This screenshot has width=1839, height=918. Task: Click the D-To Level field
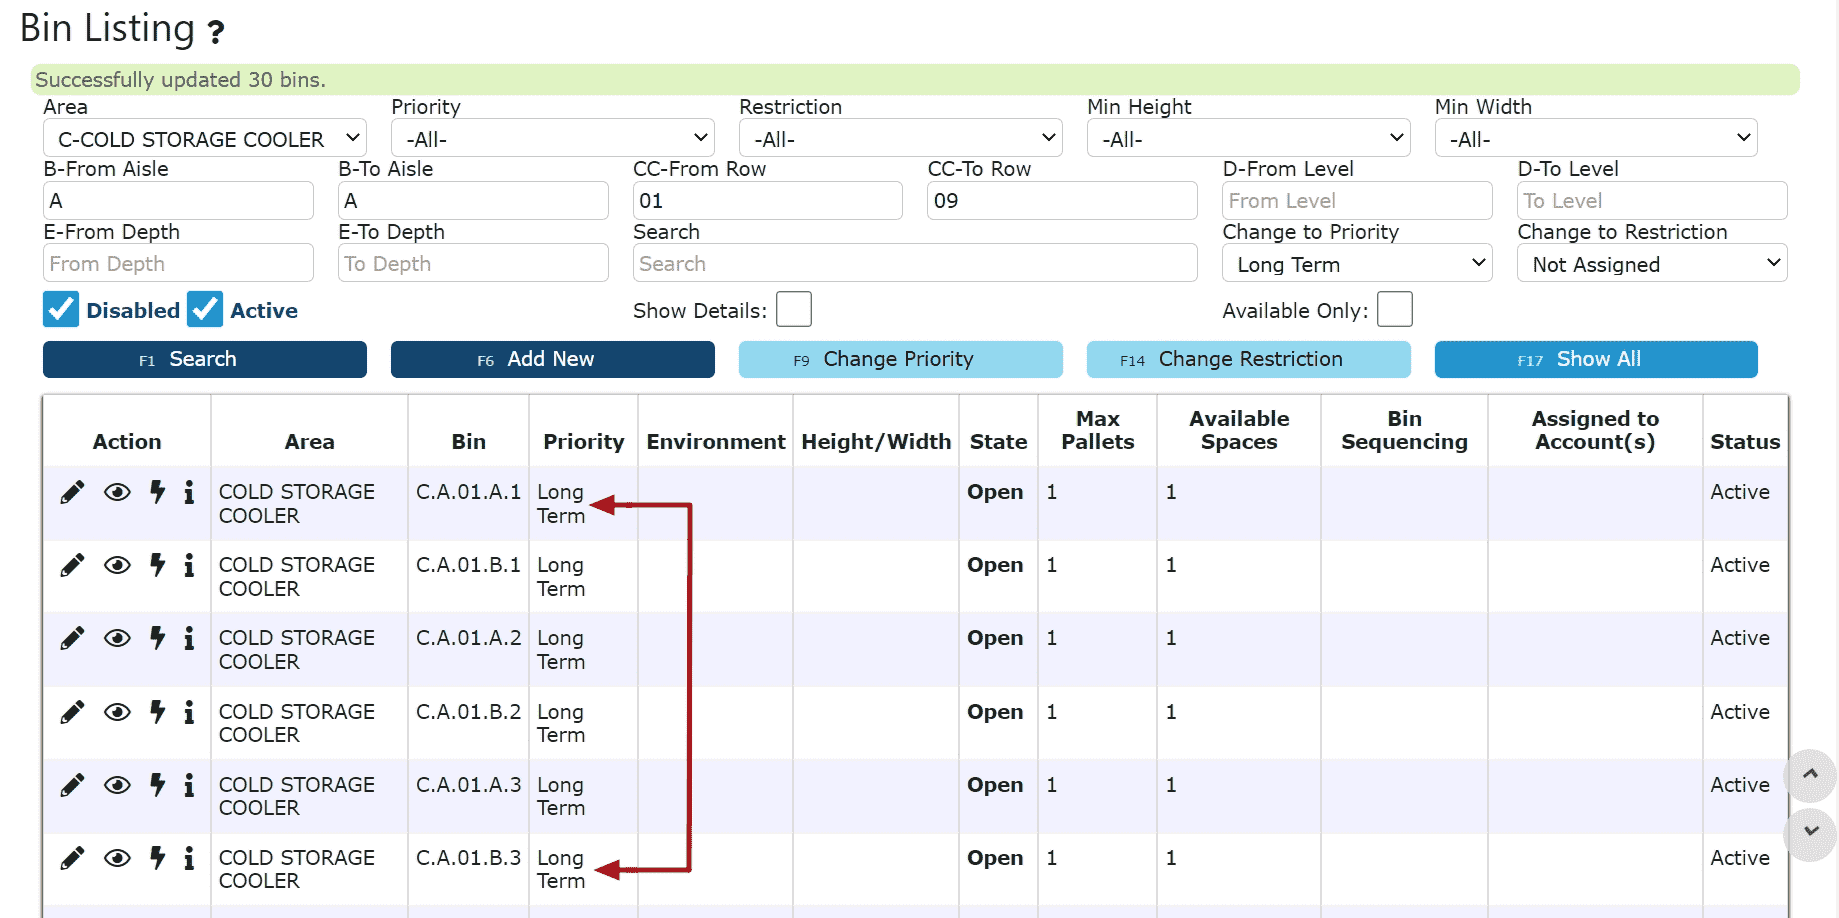[x=1652, y=200]
